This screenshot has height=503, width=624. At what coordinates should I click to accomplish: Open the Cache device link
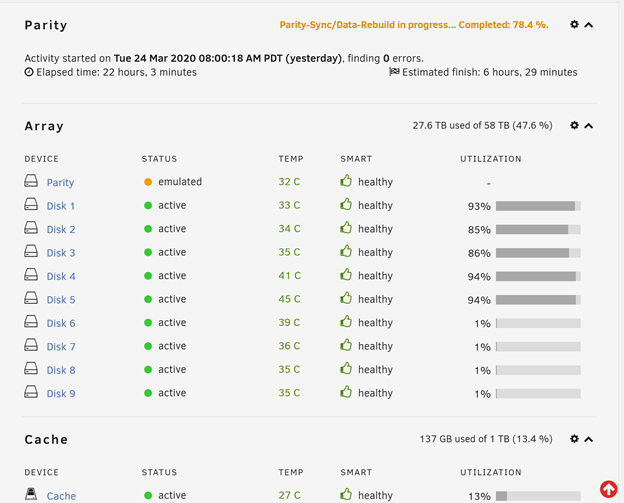pos(61,496)
